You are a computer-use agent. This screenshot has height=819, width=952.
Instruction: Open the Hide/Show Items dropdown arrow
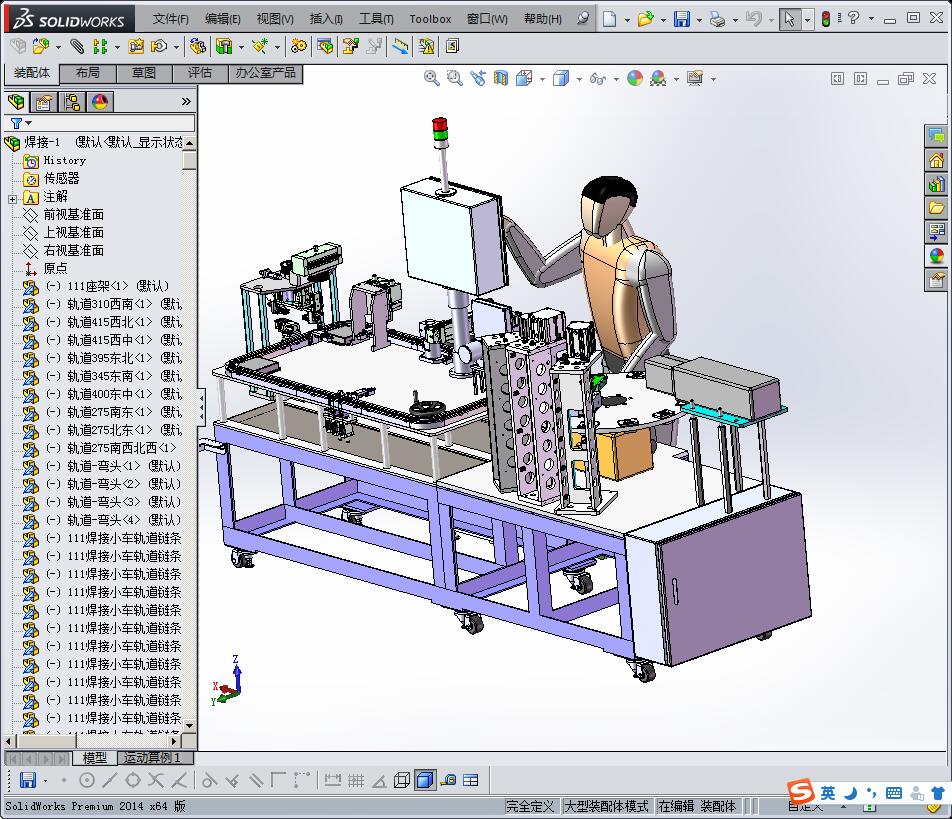(x=616, y=79)
